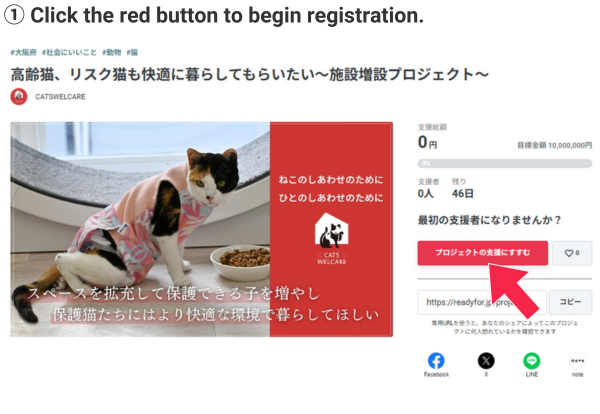Click the コピー button

[571, 302]
